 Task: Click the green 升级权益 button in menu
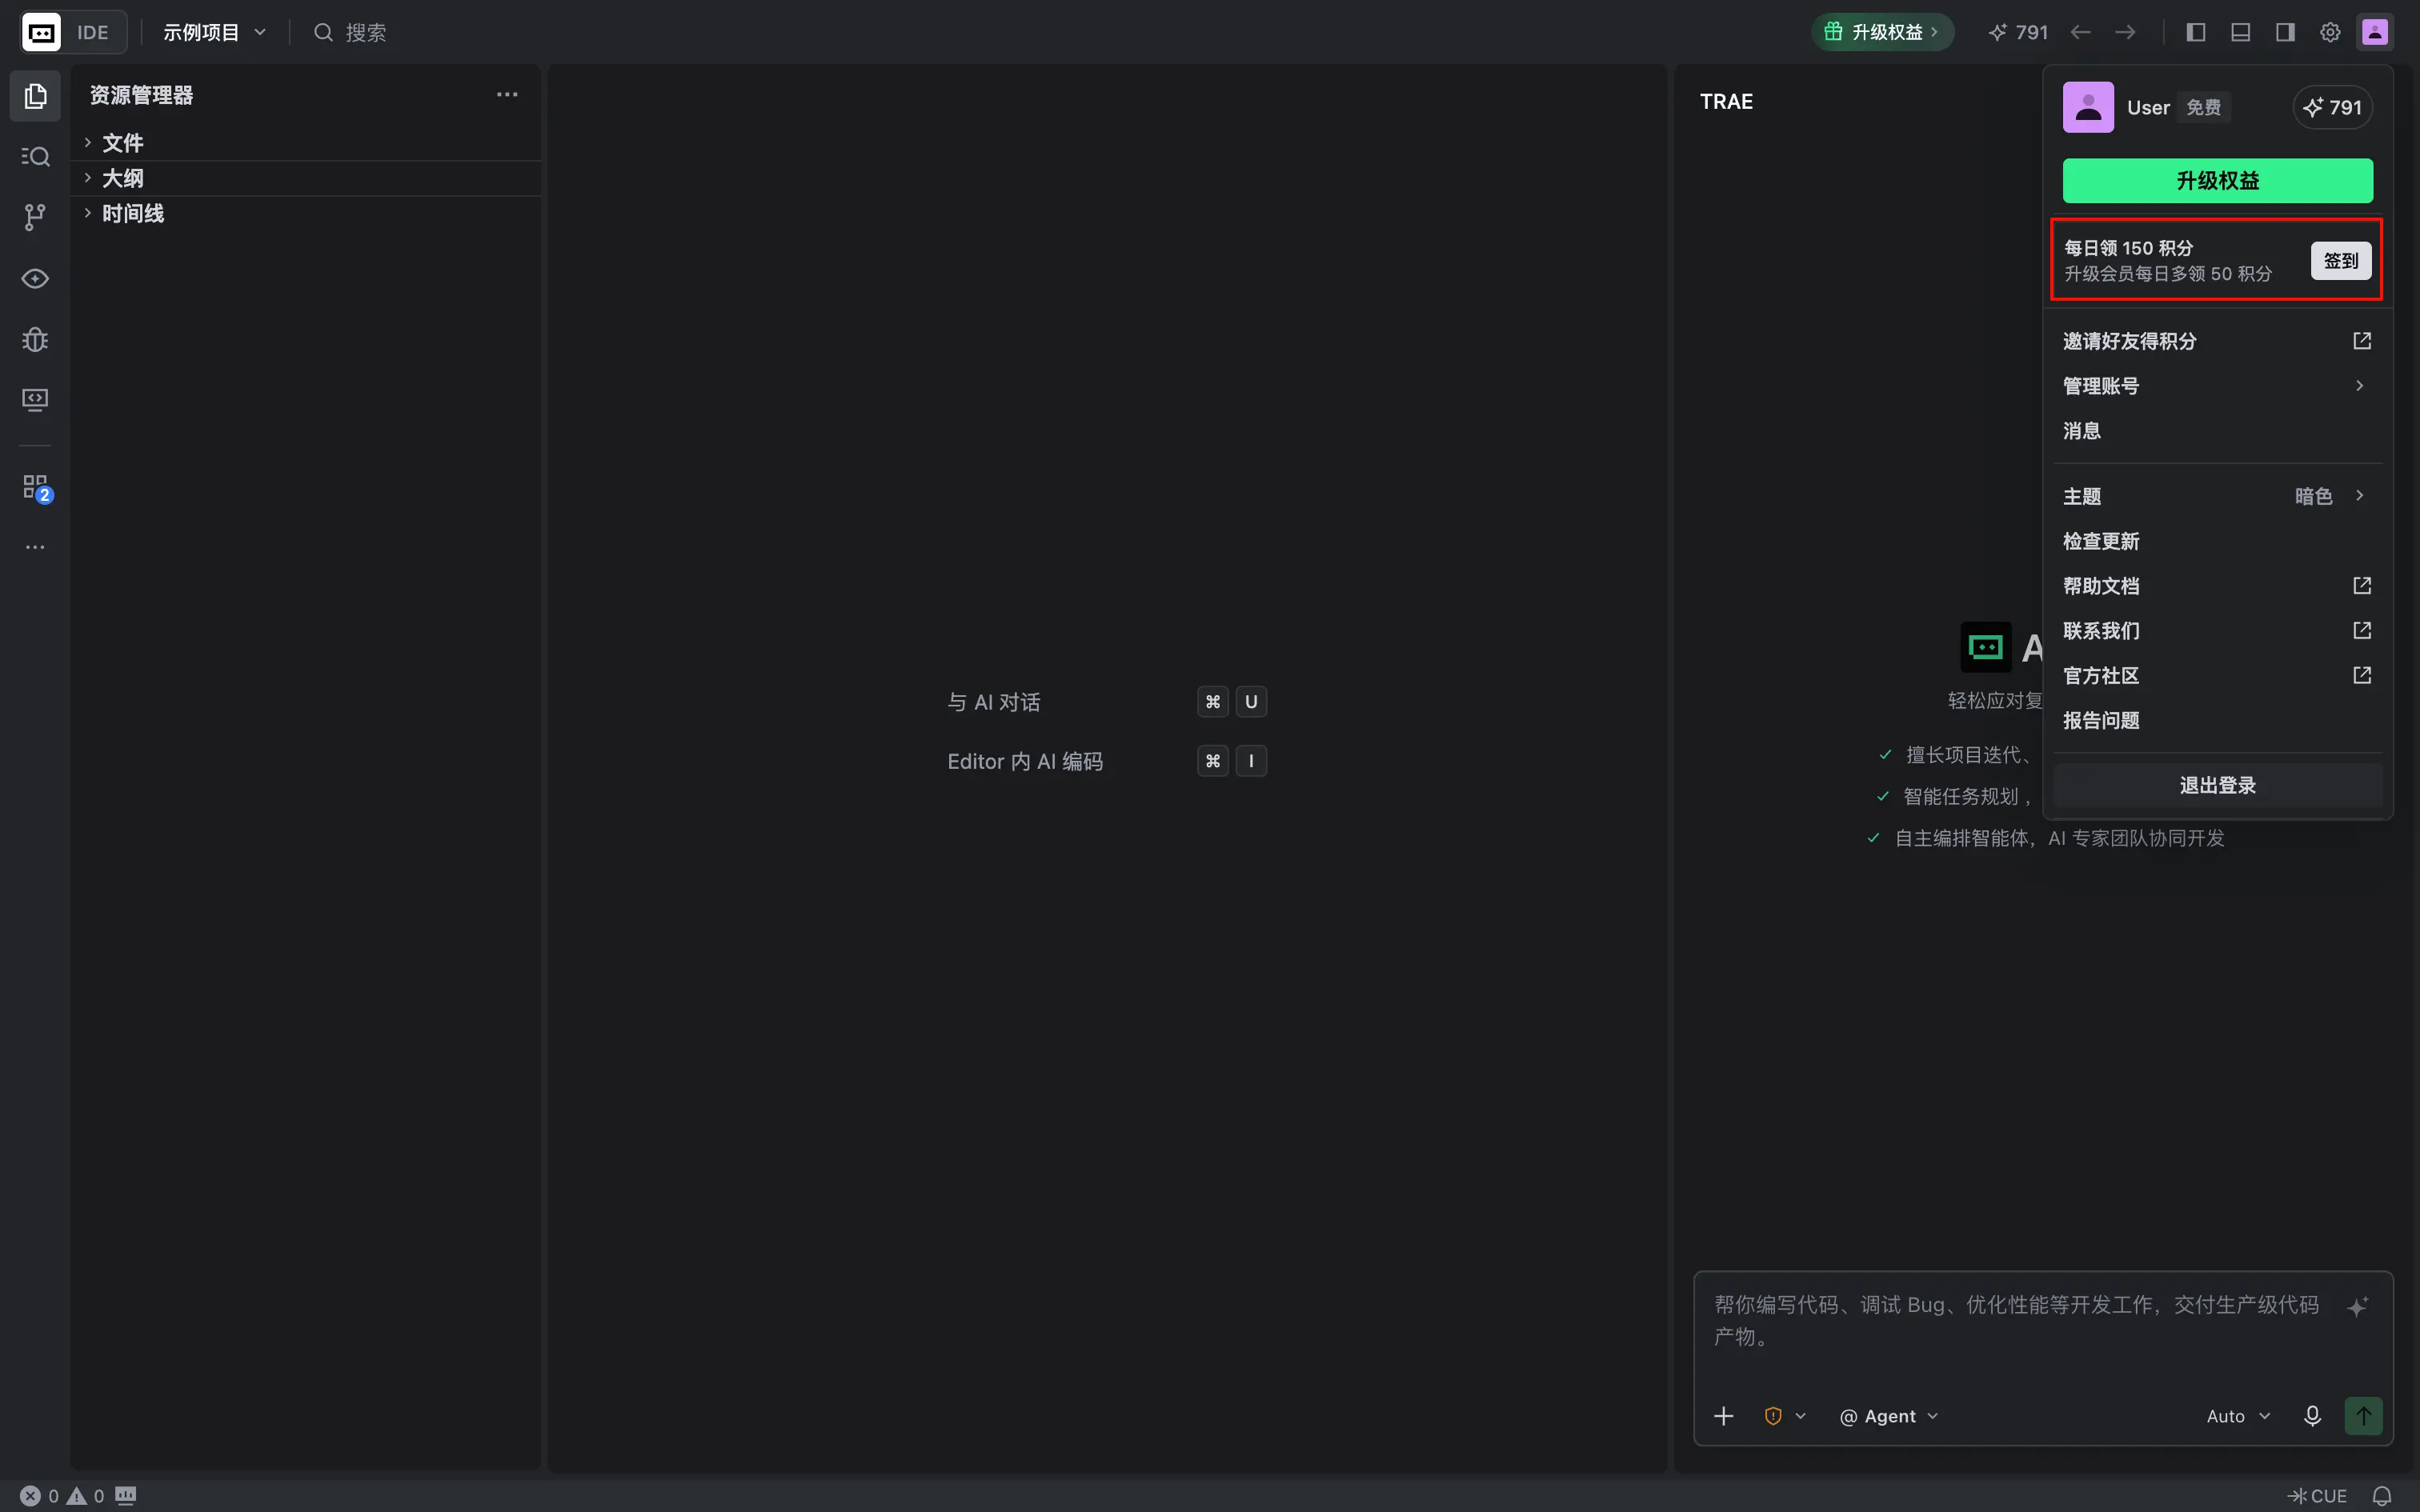pos(2217,181)
